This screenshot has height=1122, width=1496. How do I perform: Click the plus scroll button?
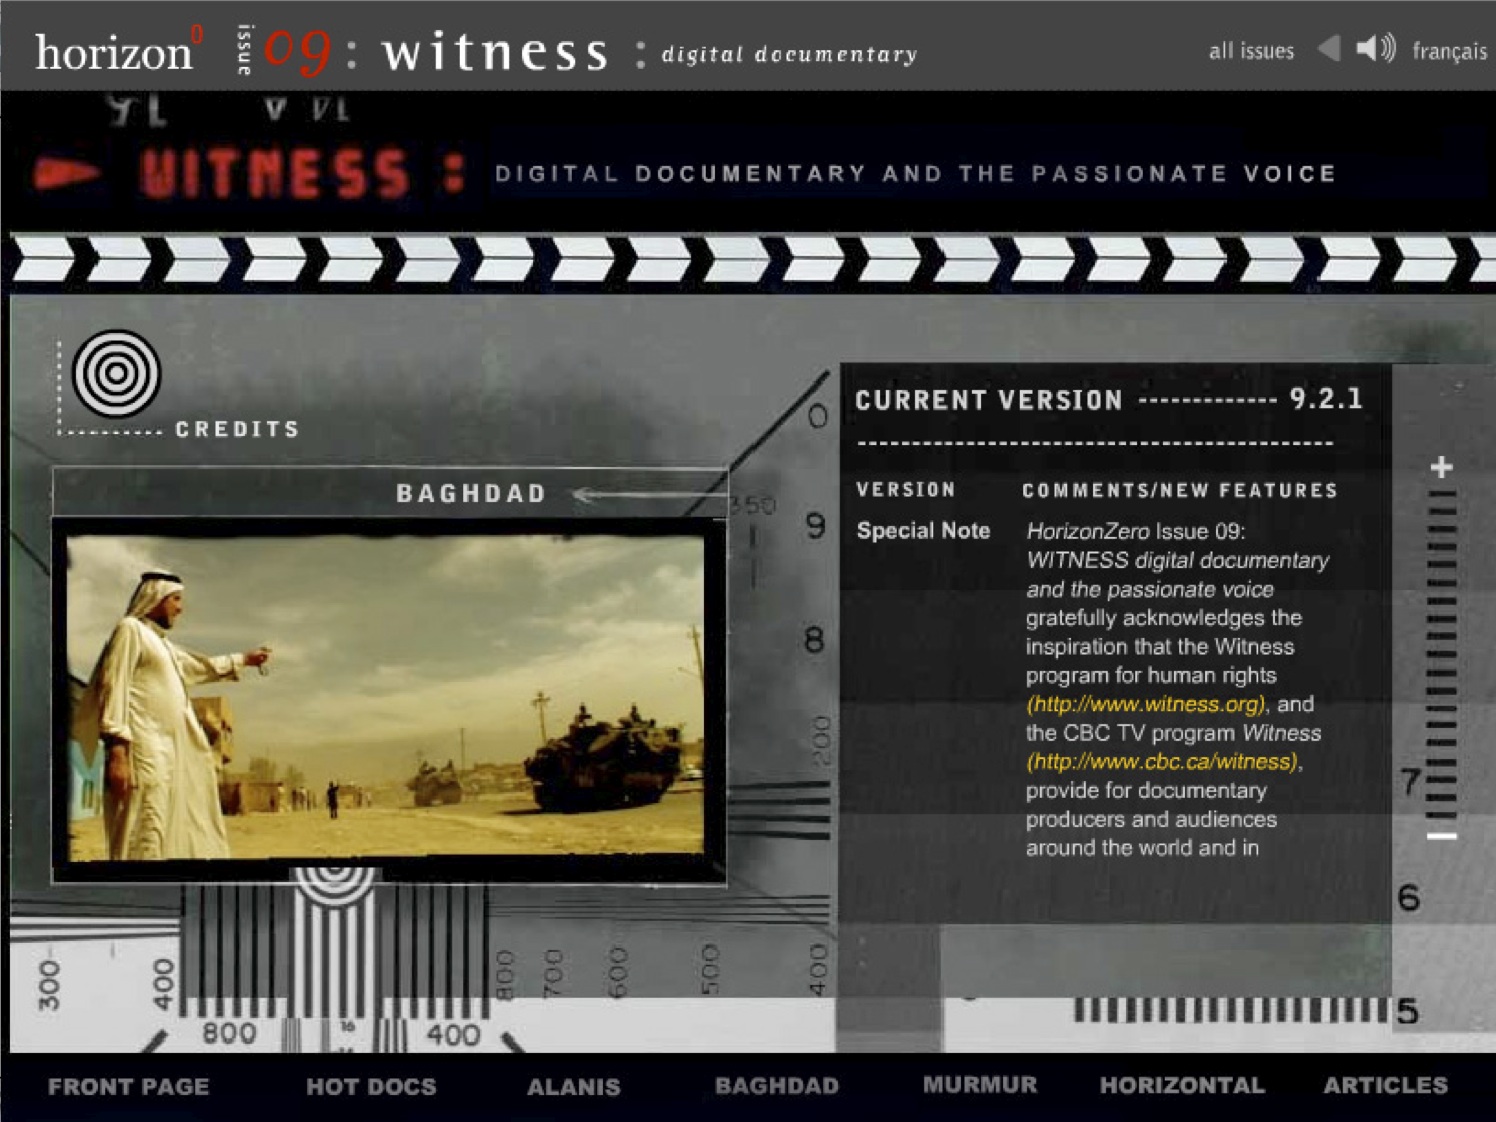pos(1441,467)
